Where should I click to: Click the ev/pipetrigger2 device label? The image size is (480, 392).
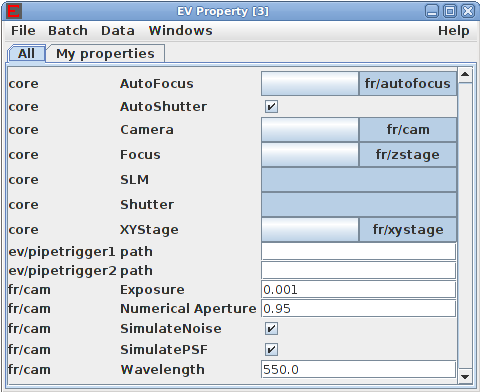click(63, 271)
